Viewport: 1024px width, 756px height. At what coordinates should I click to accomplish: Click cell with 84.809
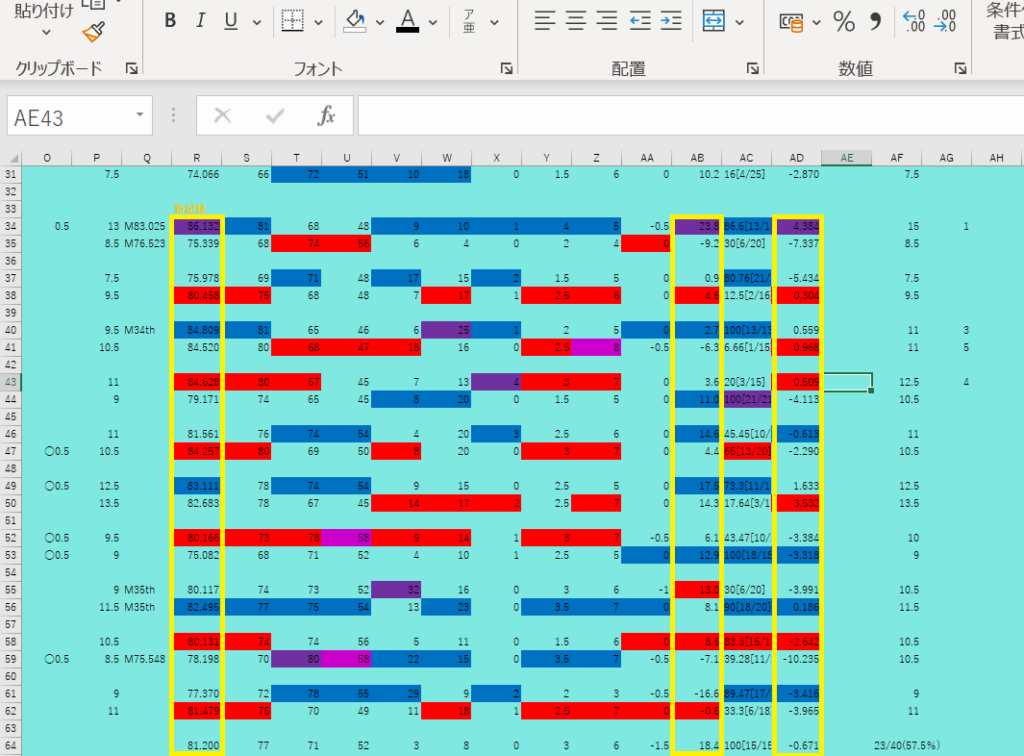197,330
